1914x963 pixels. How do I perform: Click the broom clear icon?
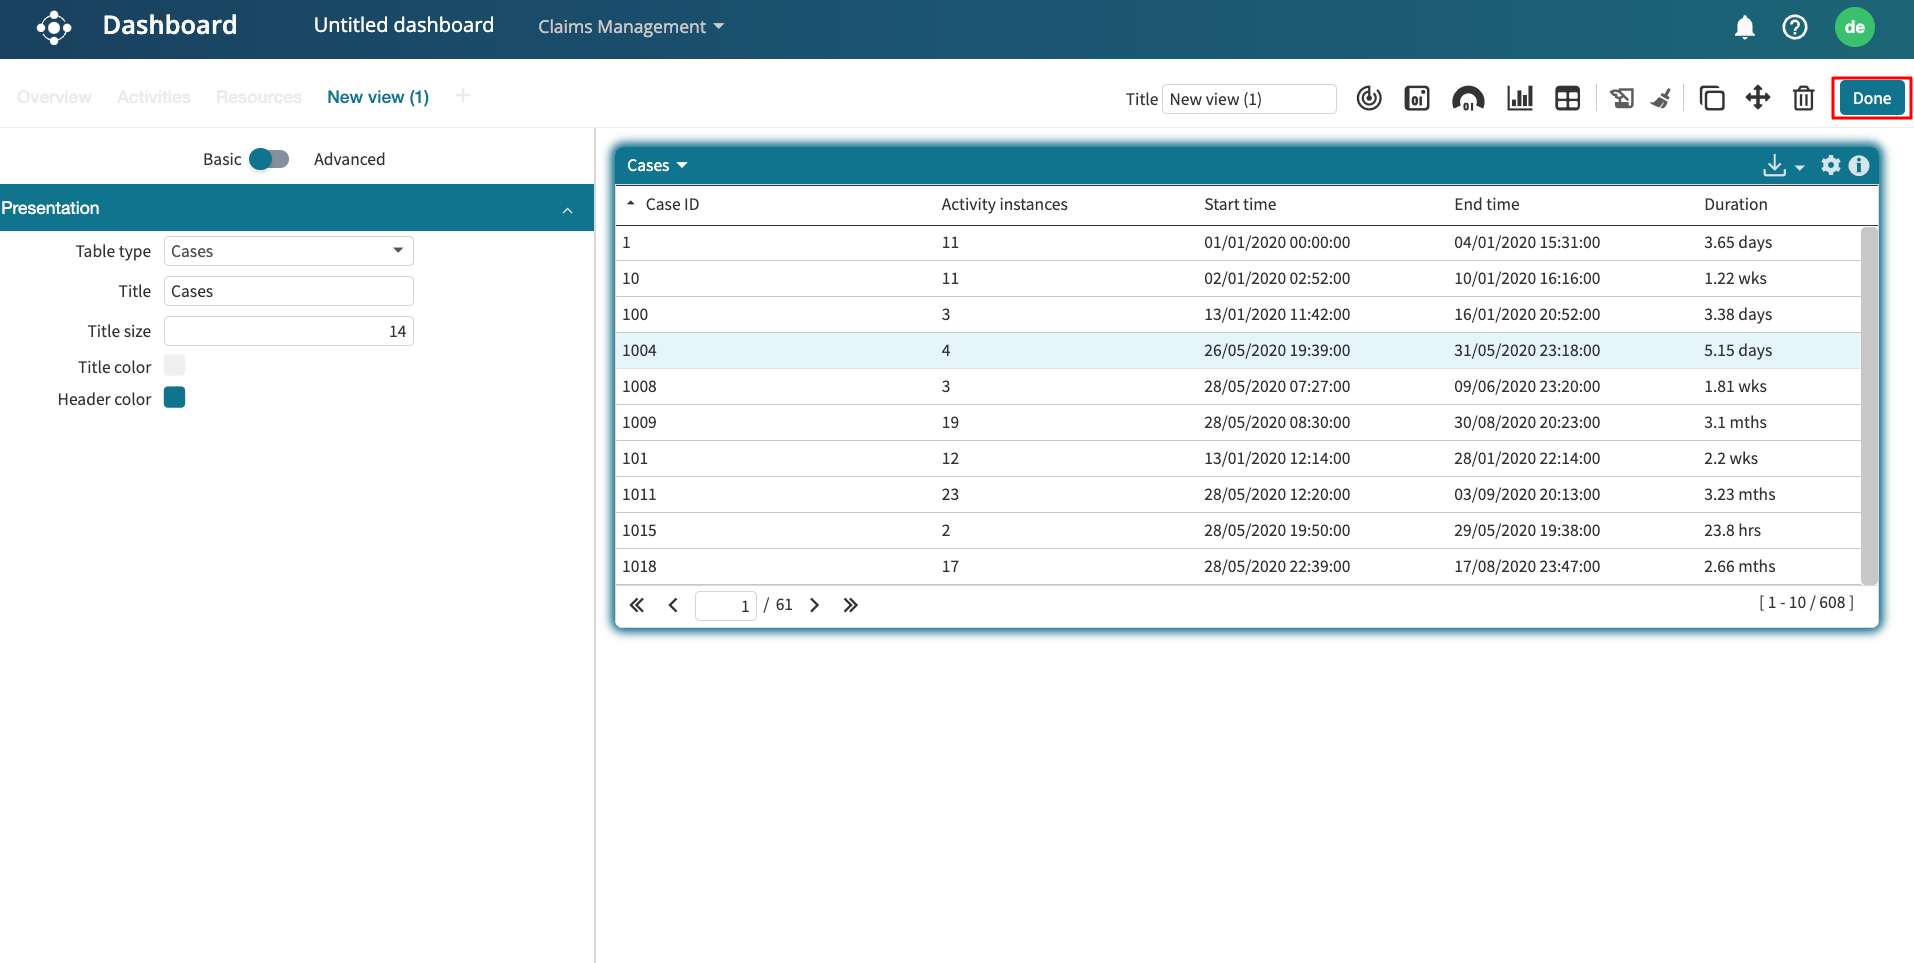(x=1661, y=98)
